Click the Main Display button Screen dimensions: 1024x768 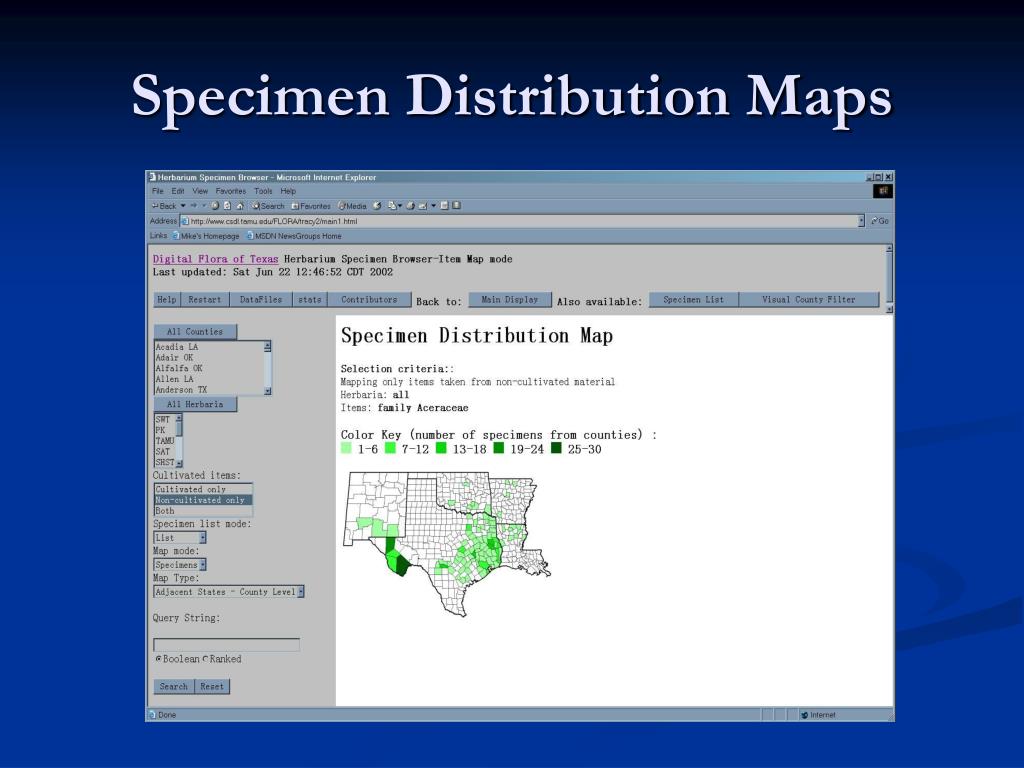(x=510, y=300)
